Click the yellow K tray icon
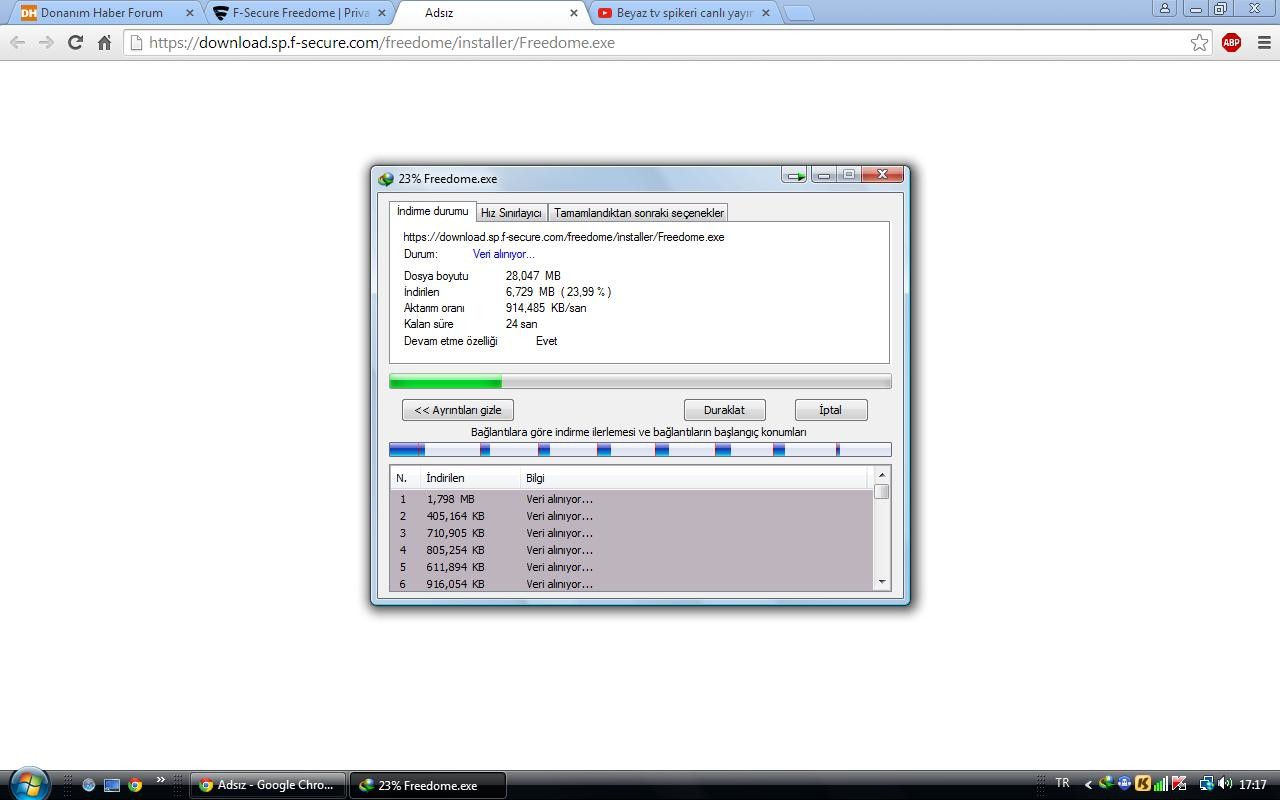This screenshot has width=1280, height=800. [x=1142, y=784]
